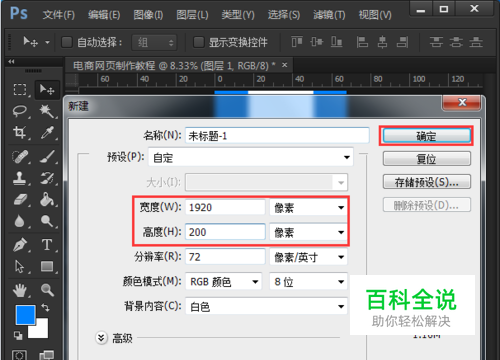Select the Path Selection tool
Image resolution: width=500 pixels, height=360 pixels.
tap(19, 267)
